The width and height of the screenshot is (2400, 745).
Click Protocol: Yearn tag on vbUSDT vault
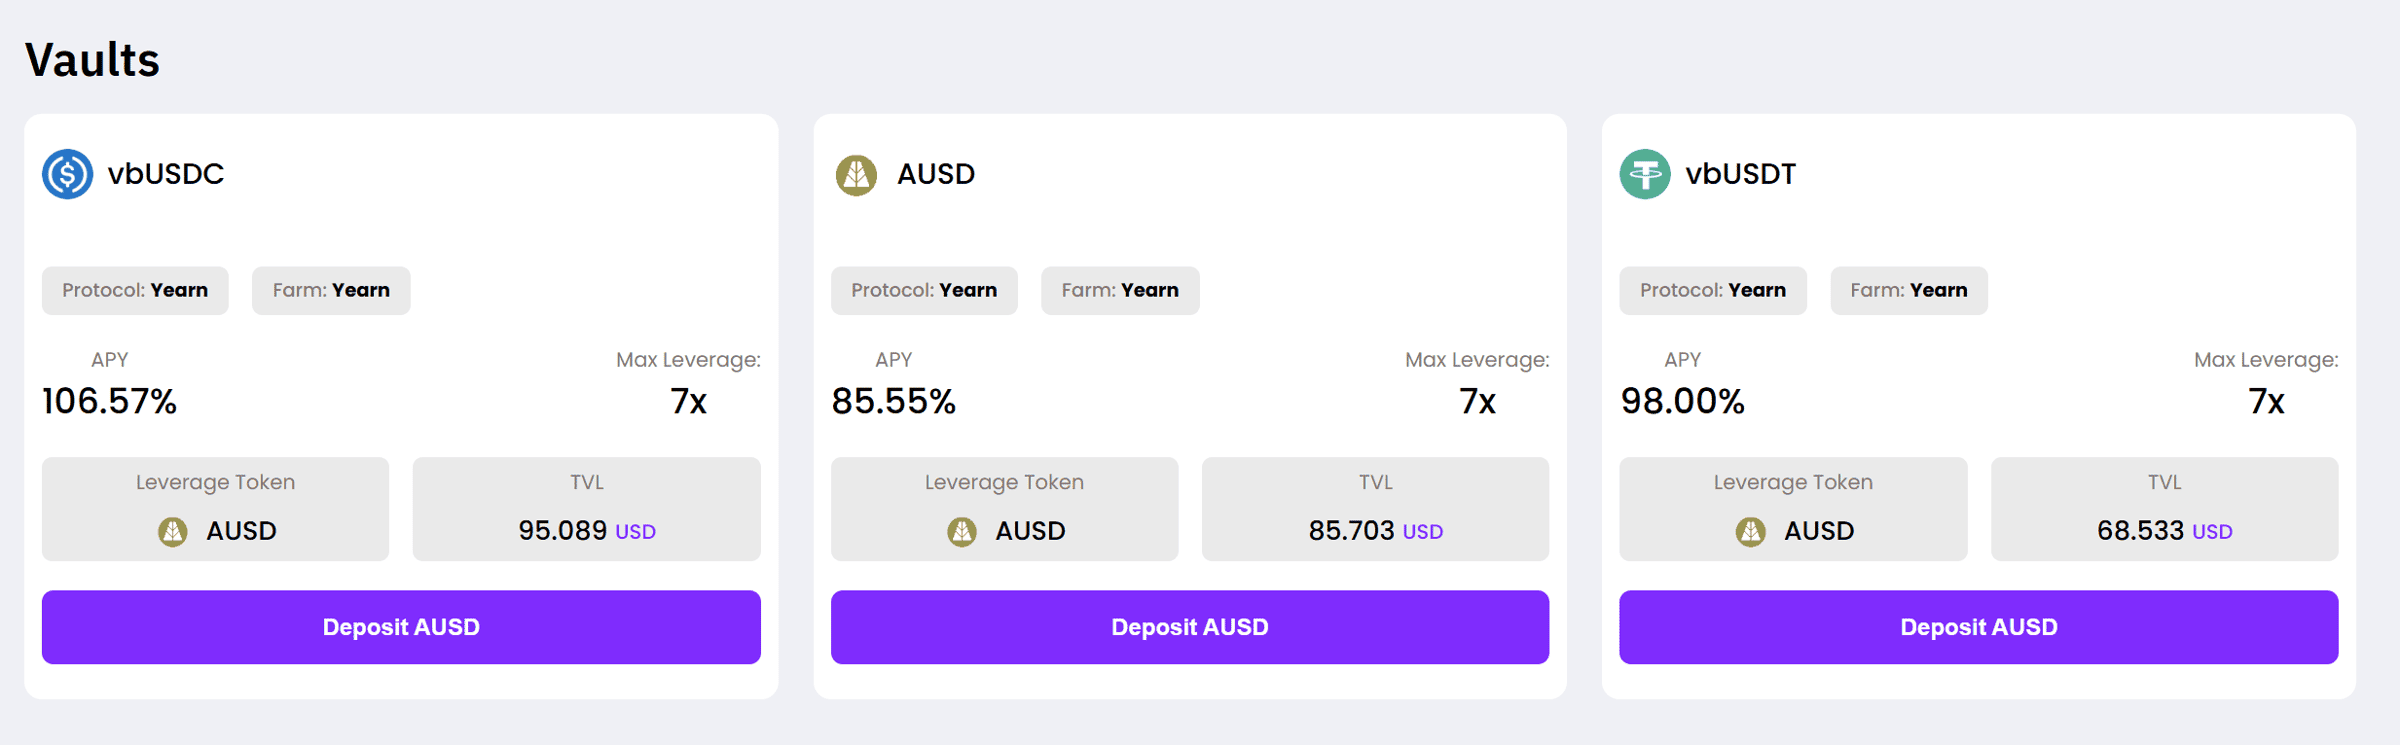tap(1713, 291)
